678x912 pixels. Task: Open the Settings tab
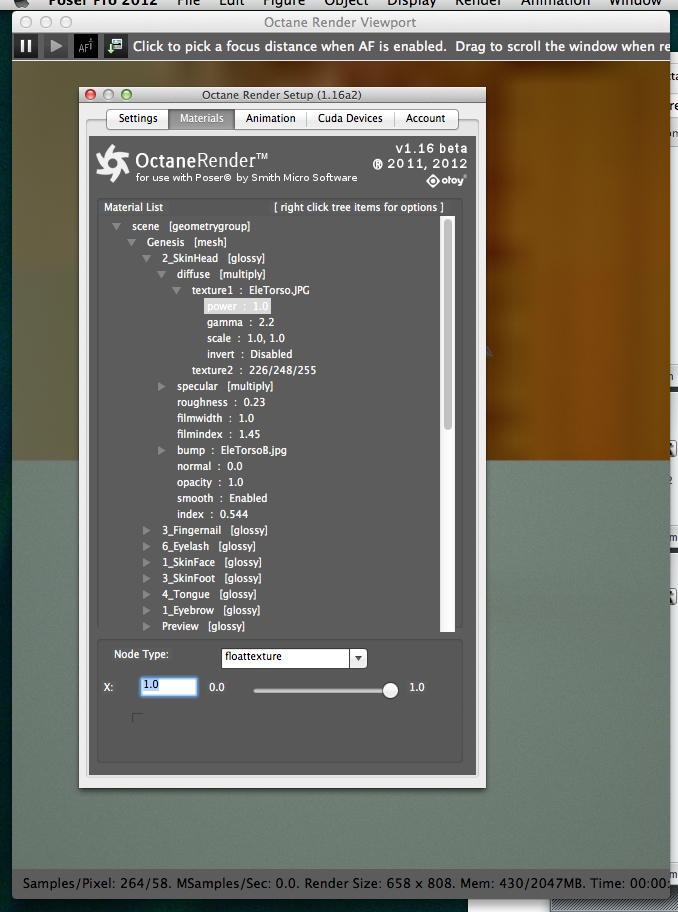tap(138, 119)
